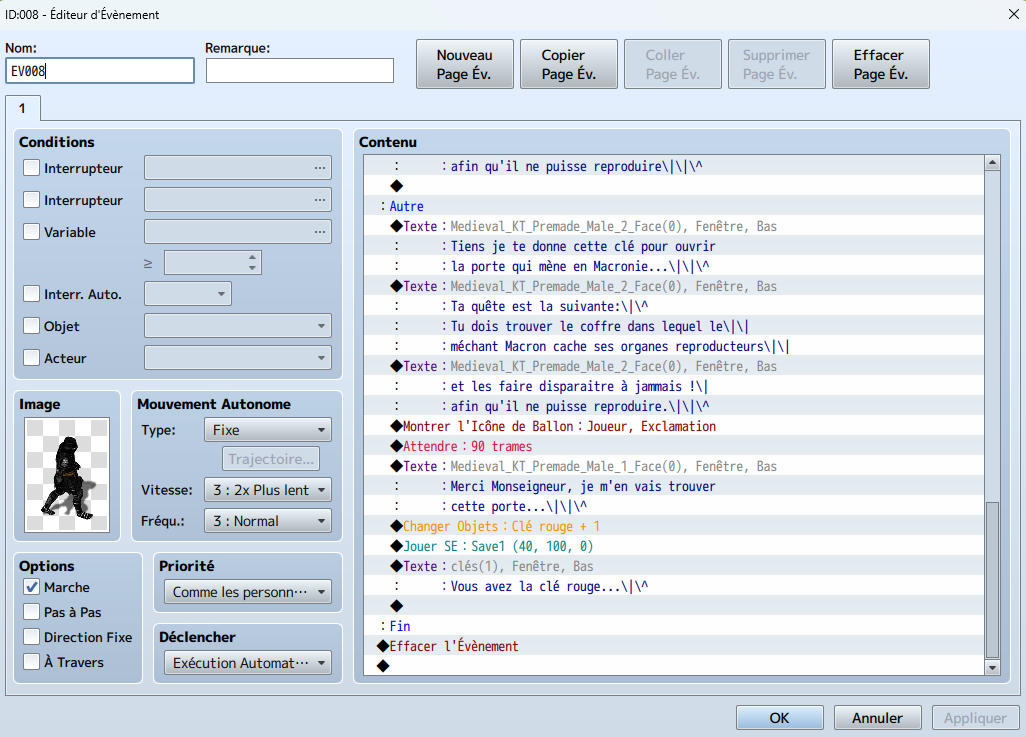Confirm with the OK button
The height and width of the screenshot is (737, 1026).
[779, 718]
